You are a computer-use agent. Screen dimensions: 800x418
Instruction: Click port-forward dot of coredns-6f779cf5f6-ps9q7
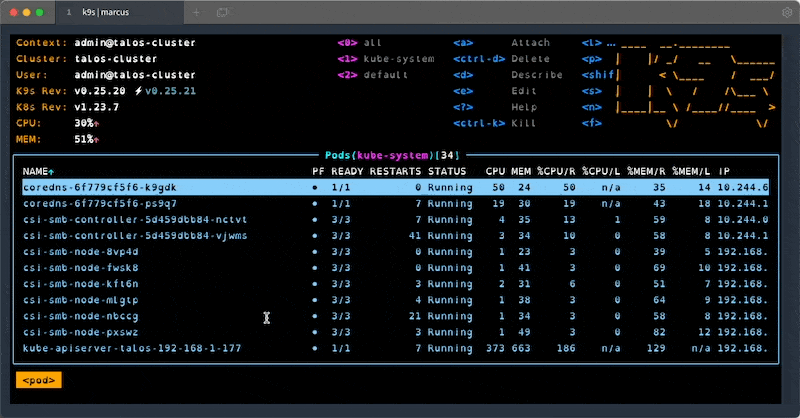pyautogui.click(x=315, y=204)
